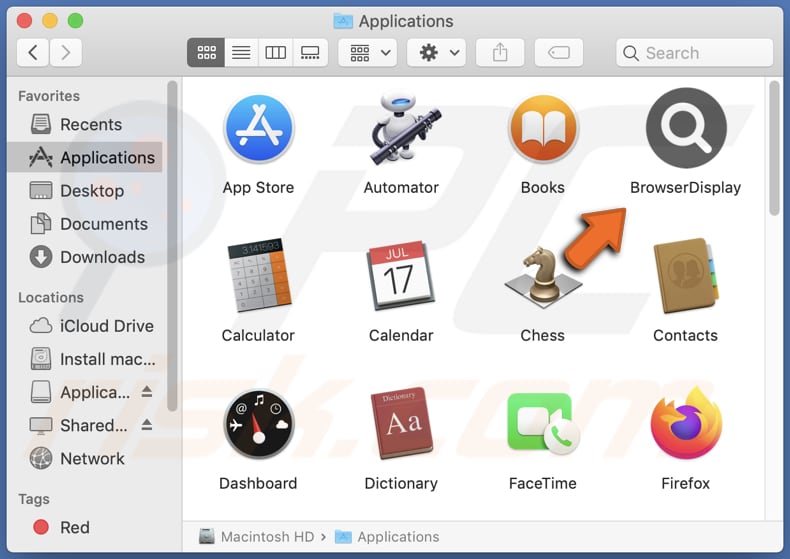Select Install mac... volume in sidebar
Screen dimensions: 790x559
click(x=85, y=359)
